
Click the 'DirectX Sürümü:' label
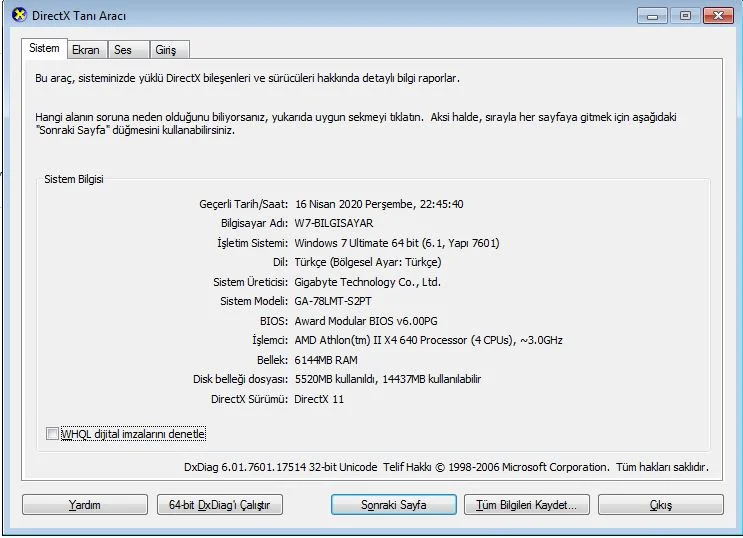click(x=249, y=399)
